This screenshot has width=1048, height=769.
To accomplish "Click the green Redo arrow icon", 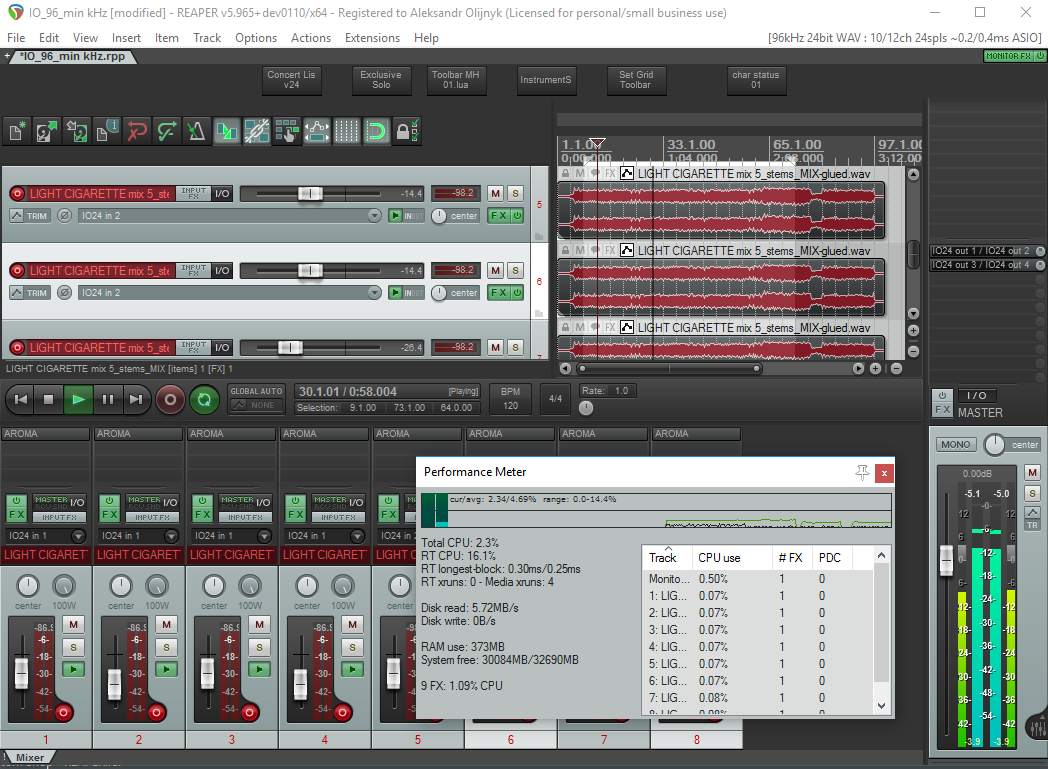I will [166, 131].
